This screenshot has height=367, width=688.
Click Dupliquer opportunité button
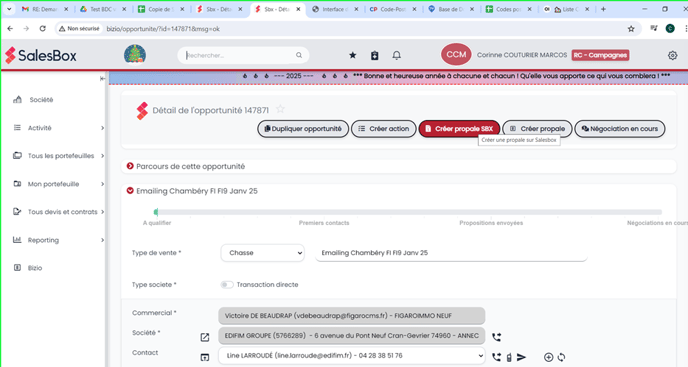coord(303,129)
